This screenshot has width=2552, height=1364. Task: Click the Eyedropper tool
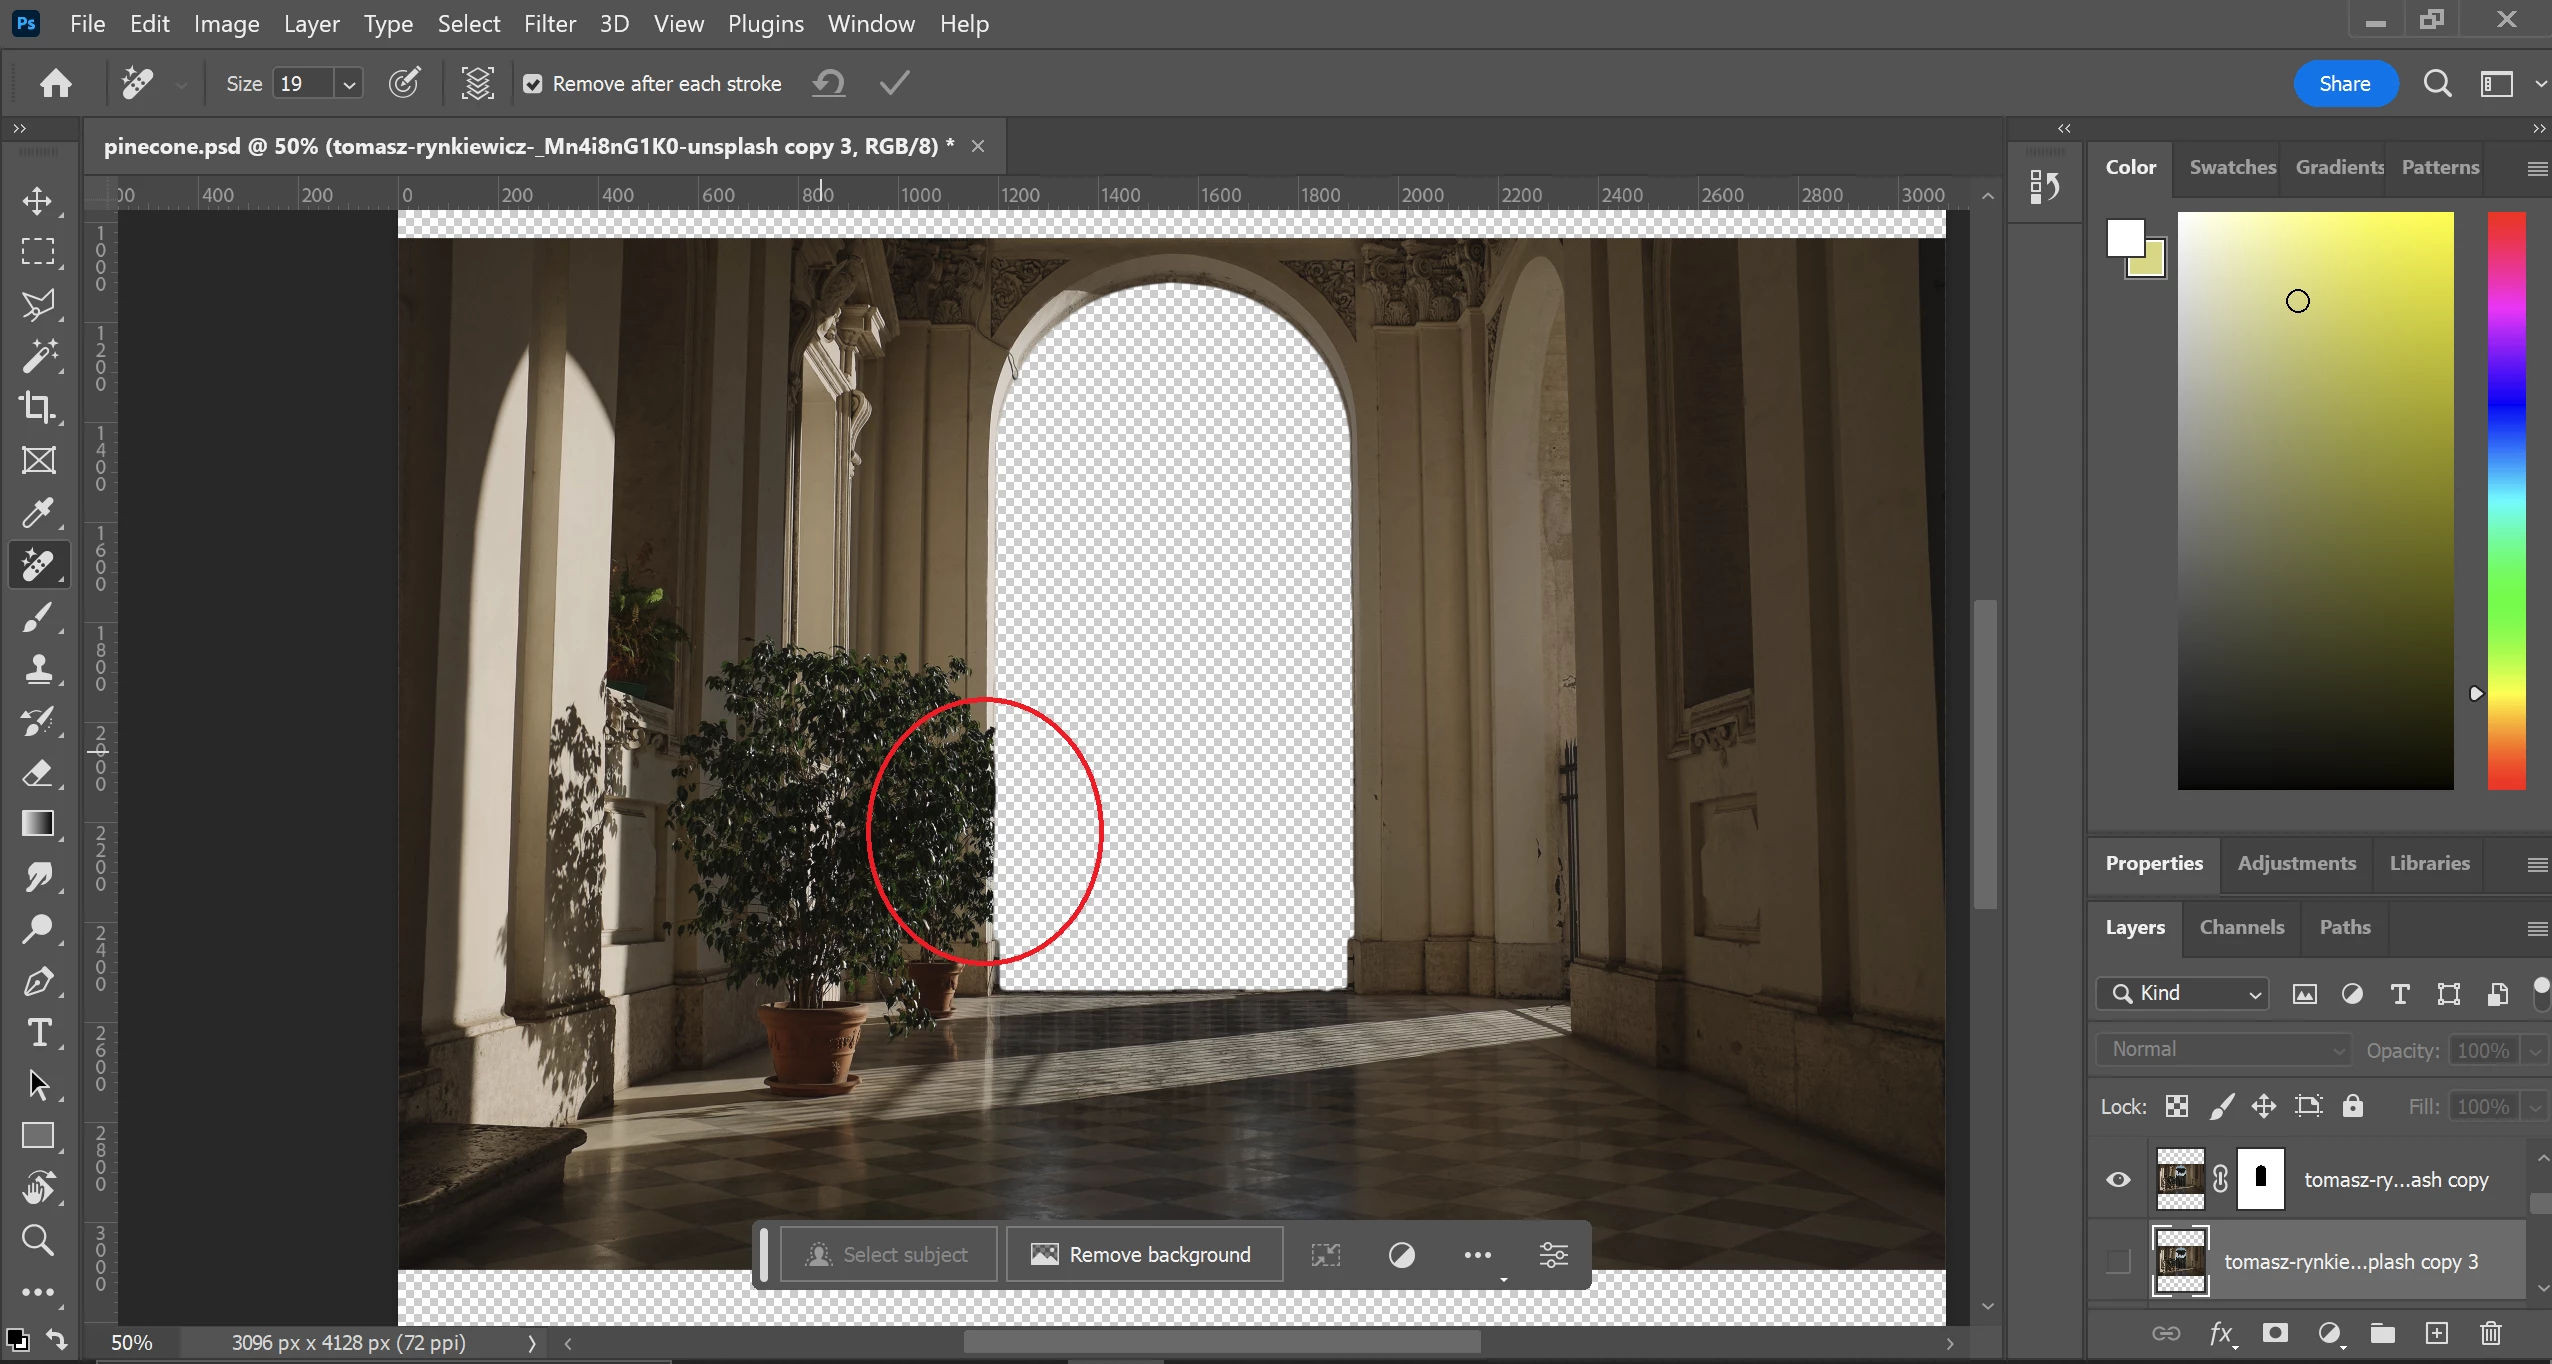(38, 513)
